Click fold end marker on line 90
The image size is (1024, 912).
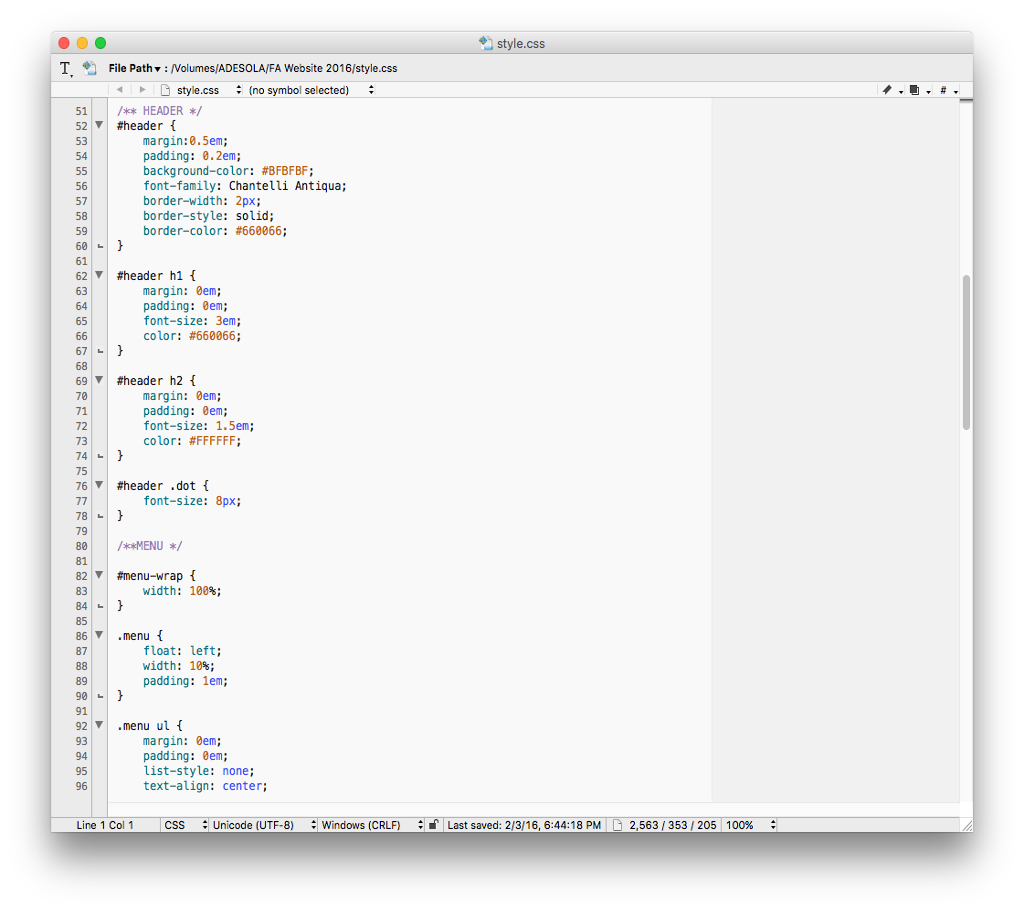click(x=100, y=696)
